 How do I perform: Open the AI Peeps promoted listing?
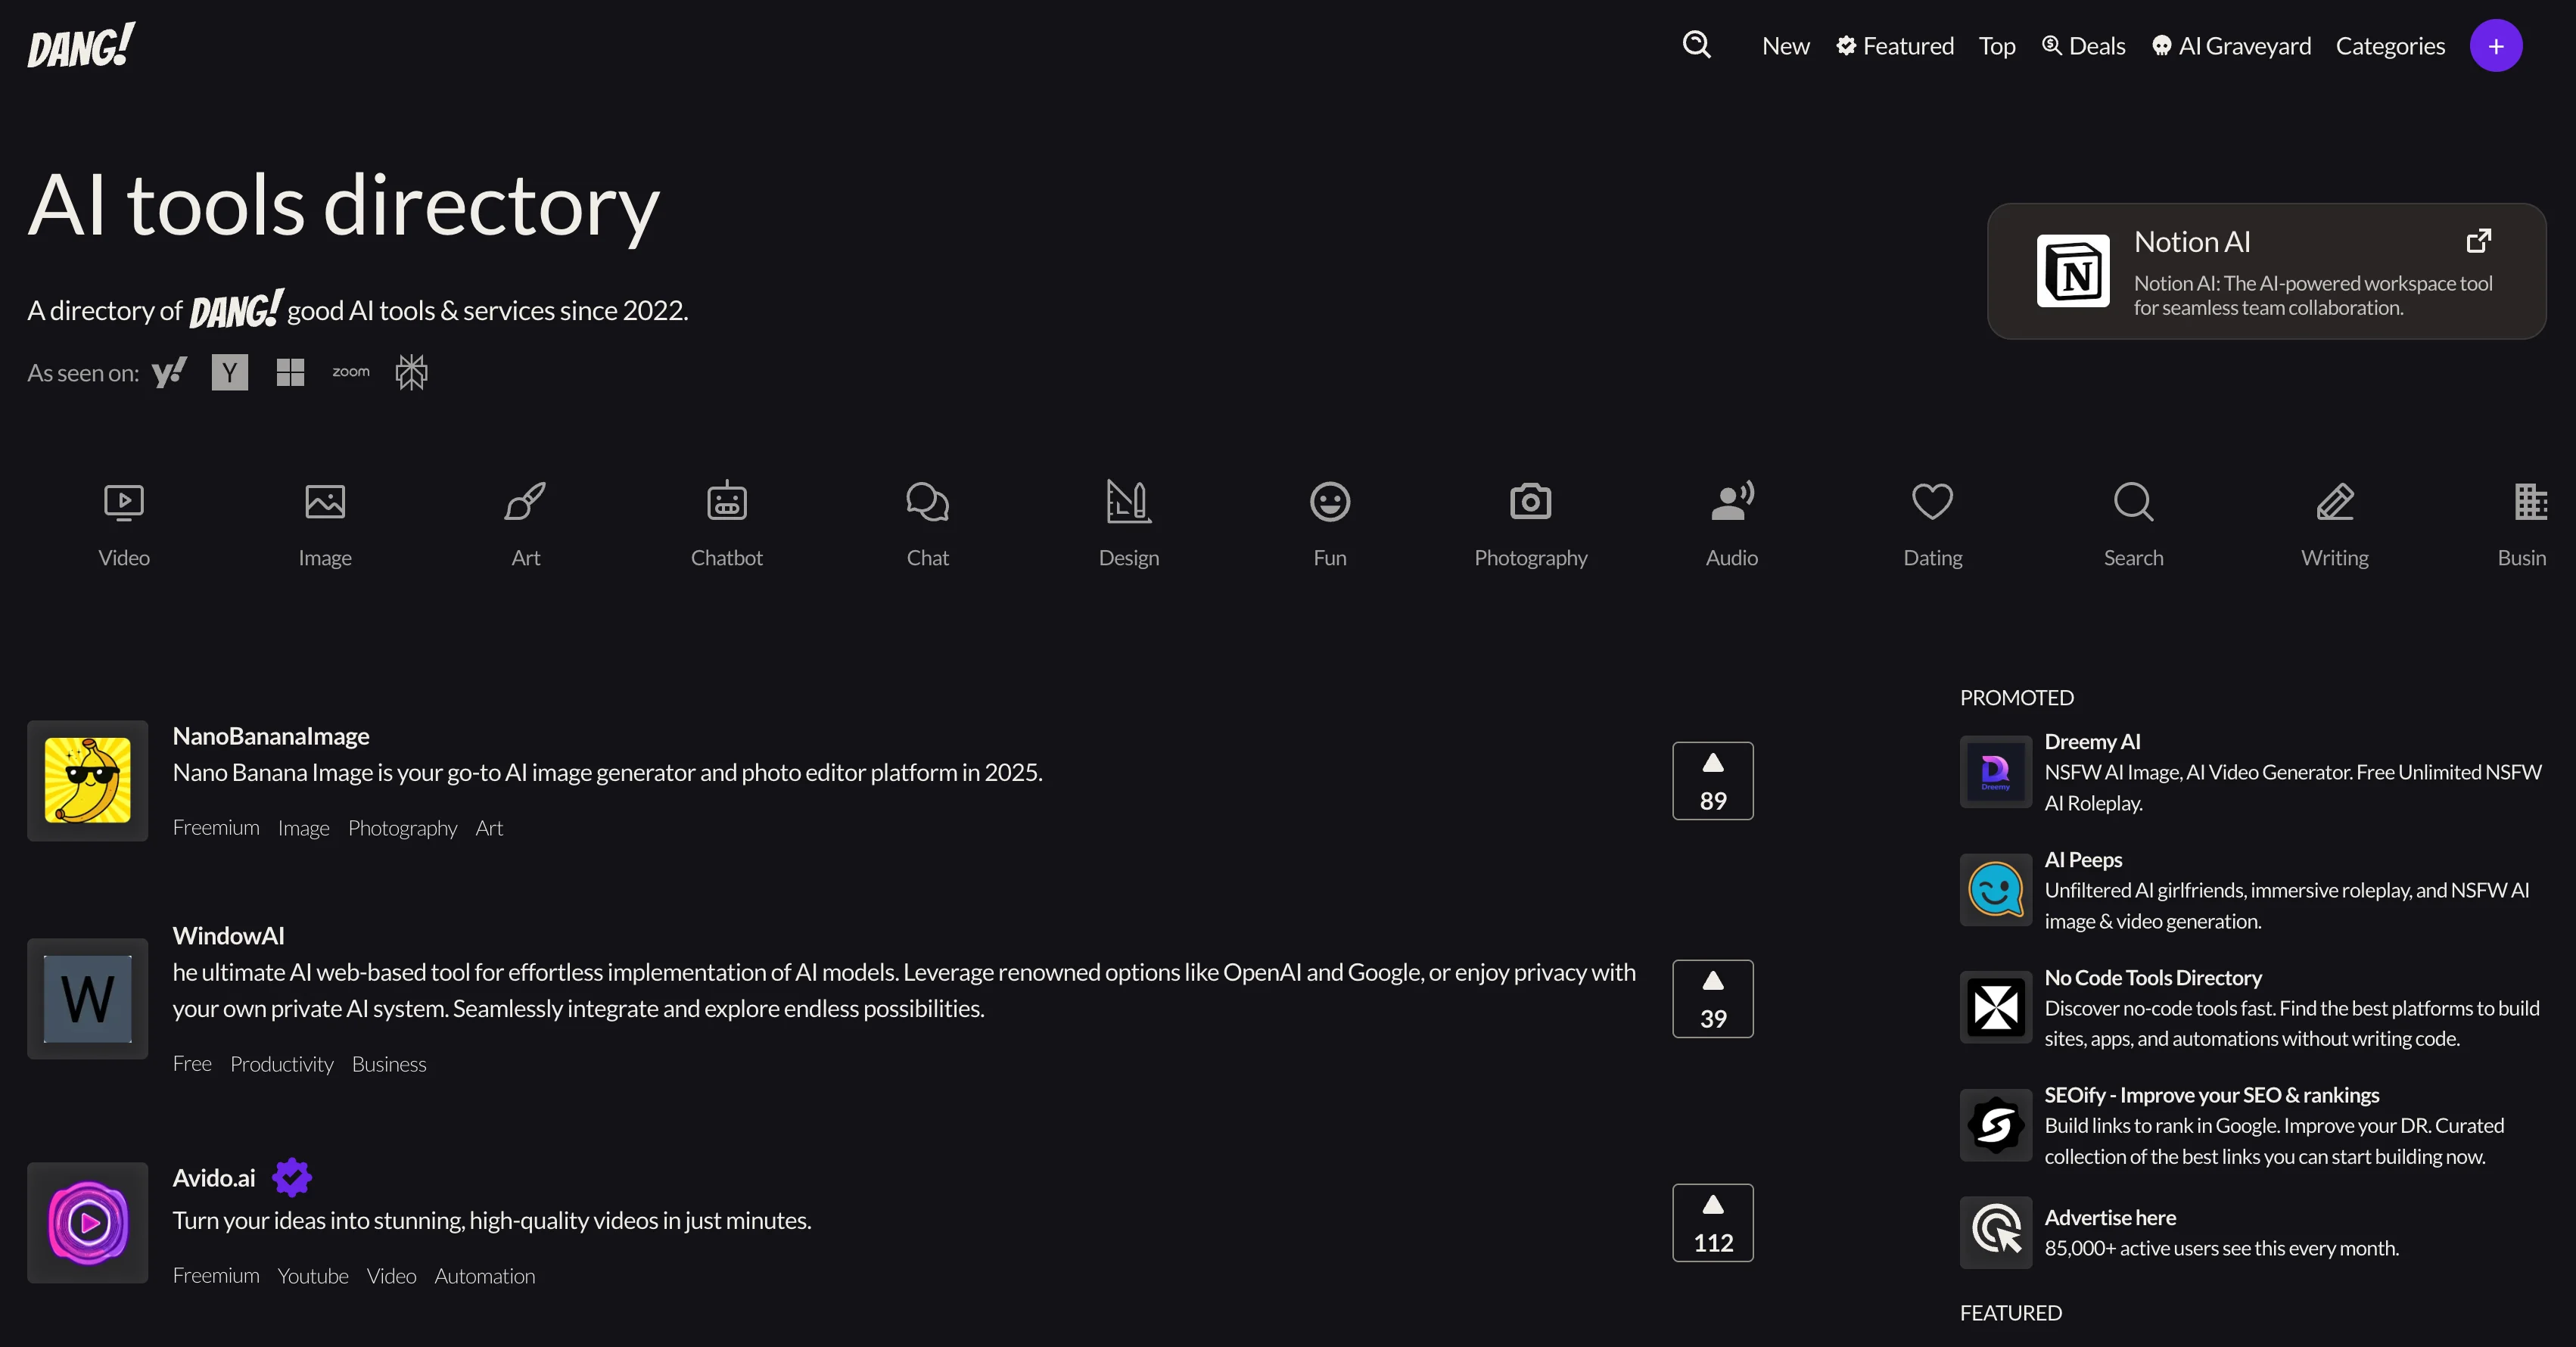(2083, 860)
